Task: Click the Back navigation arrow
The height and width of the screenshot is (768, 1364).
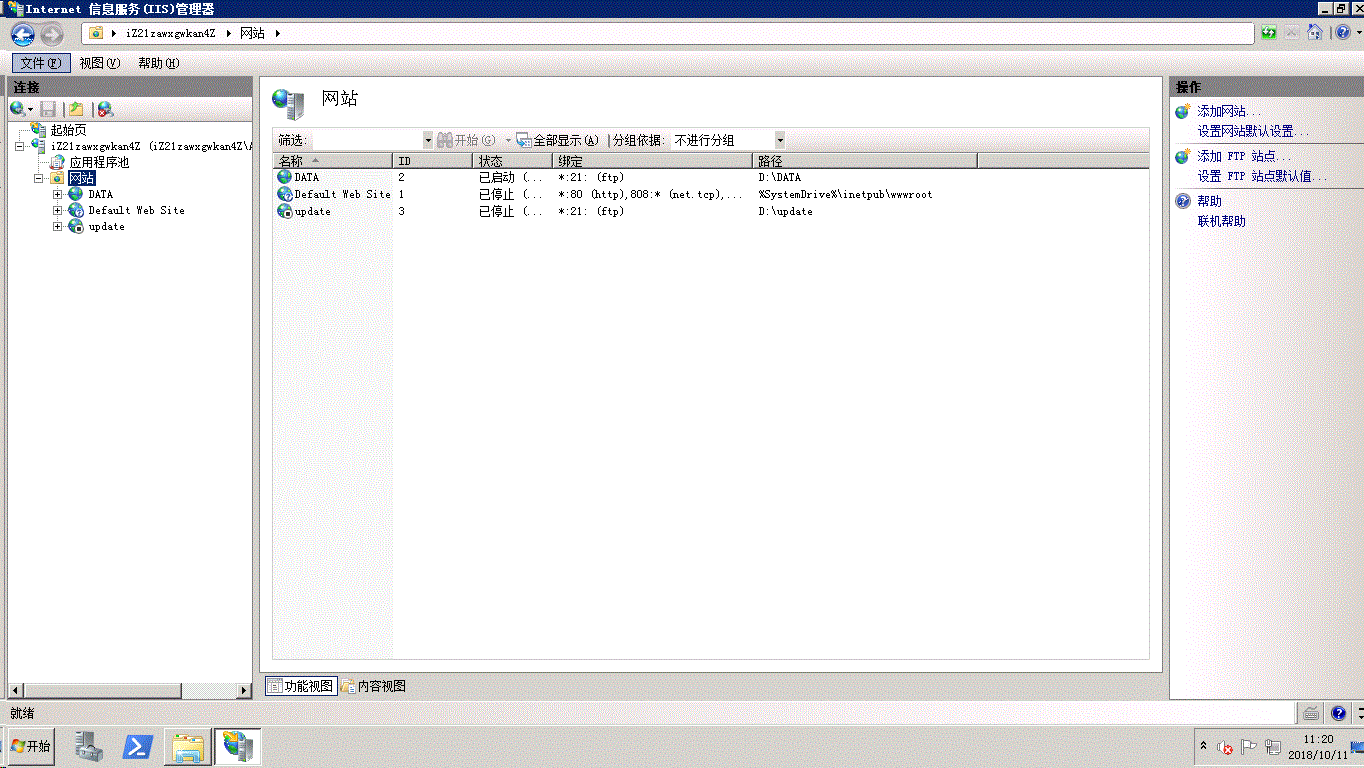Action: [23, 34]
